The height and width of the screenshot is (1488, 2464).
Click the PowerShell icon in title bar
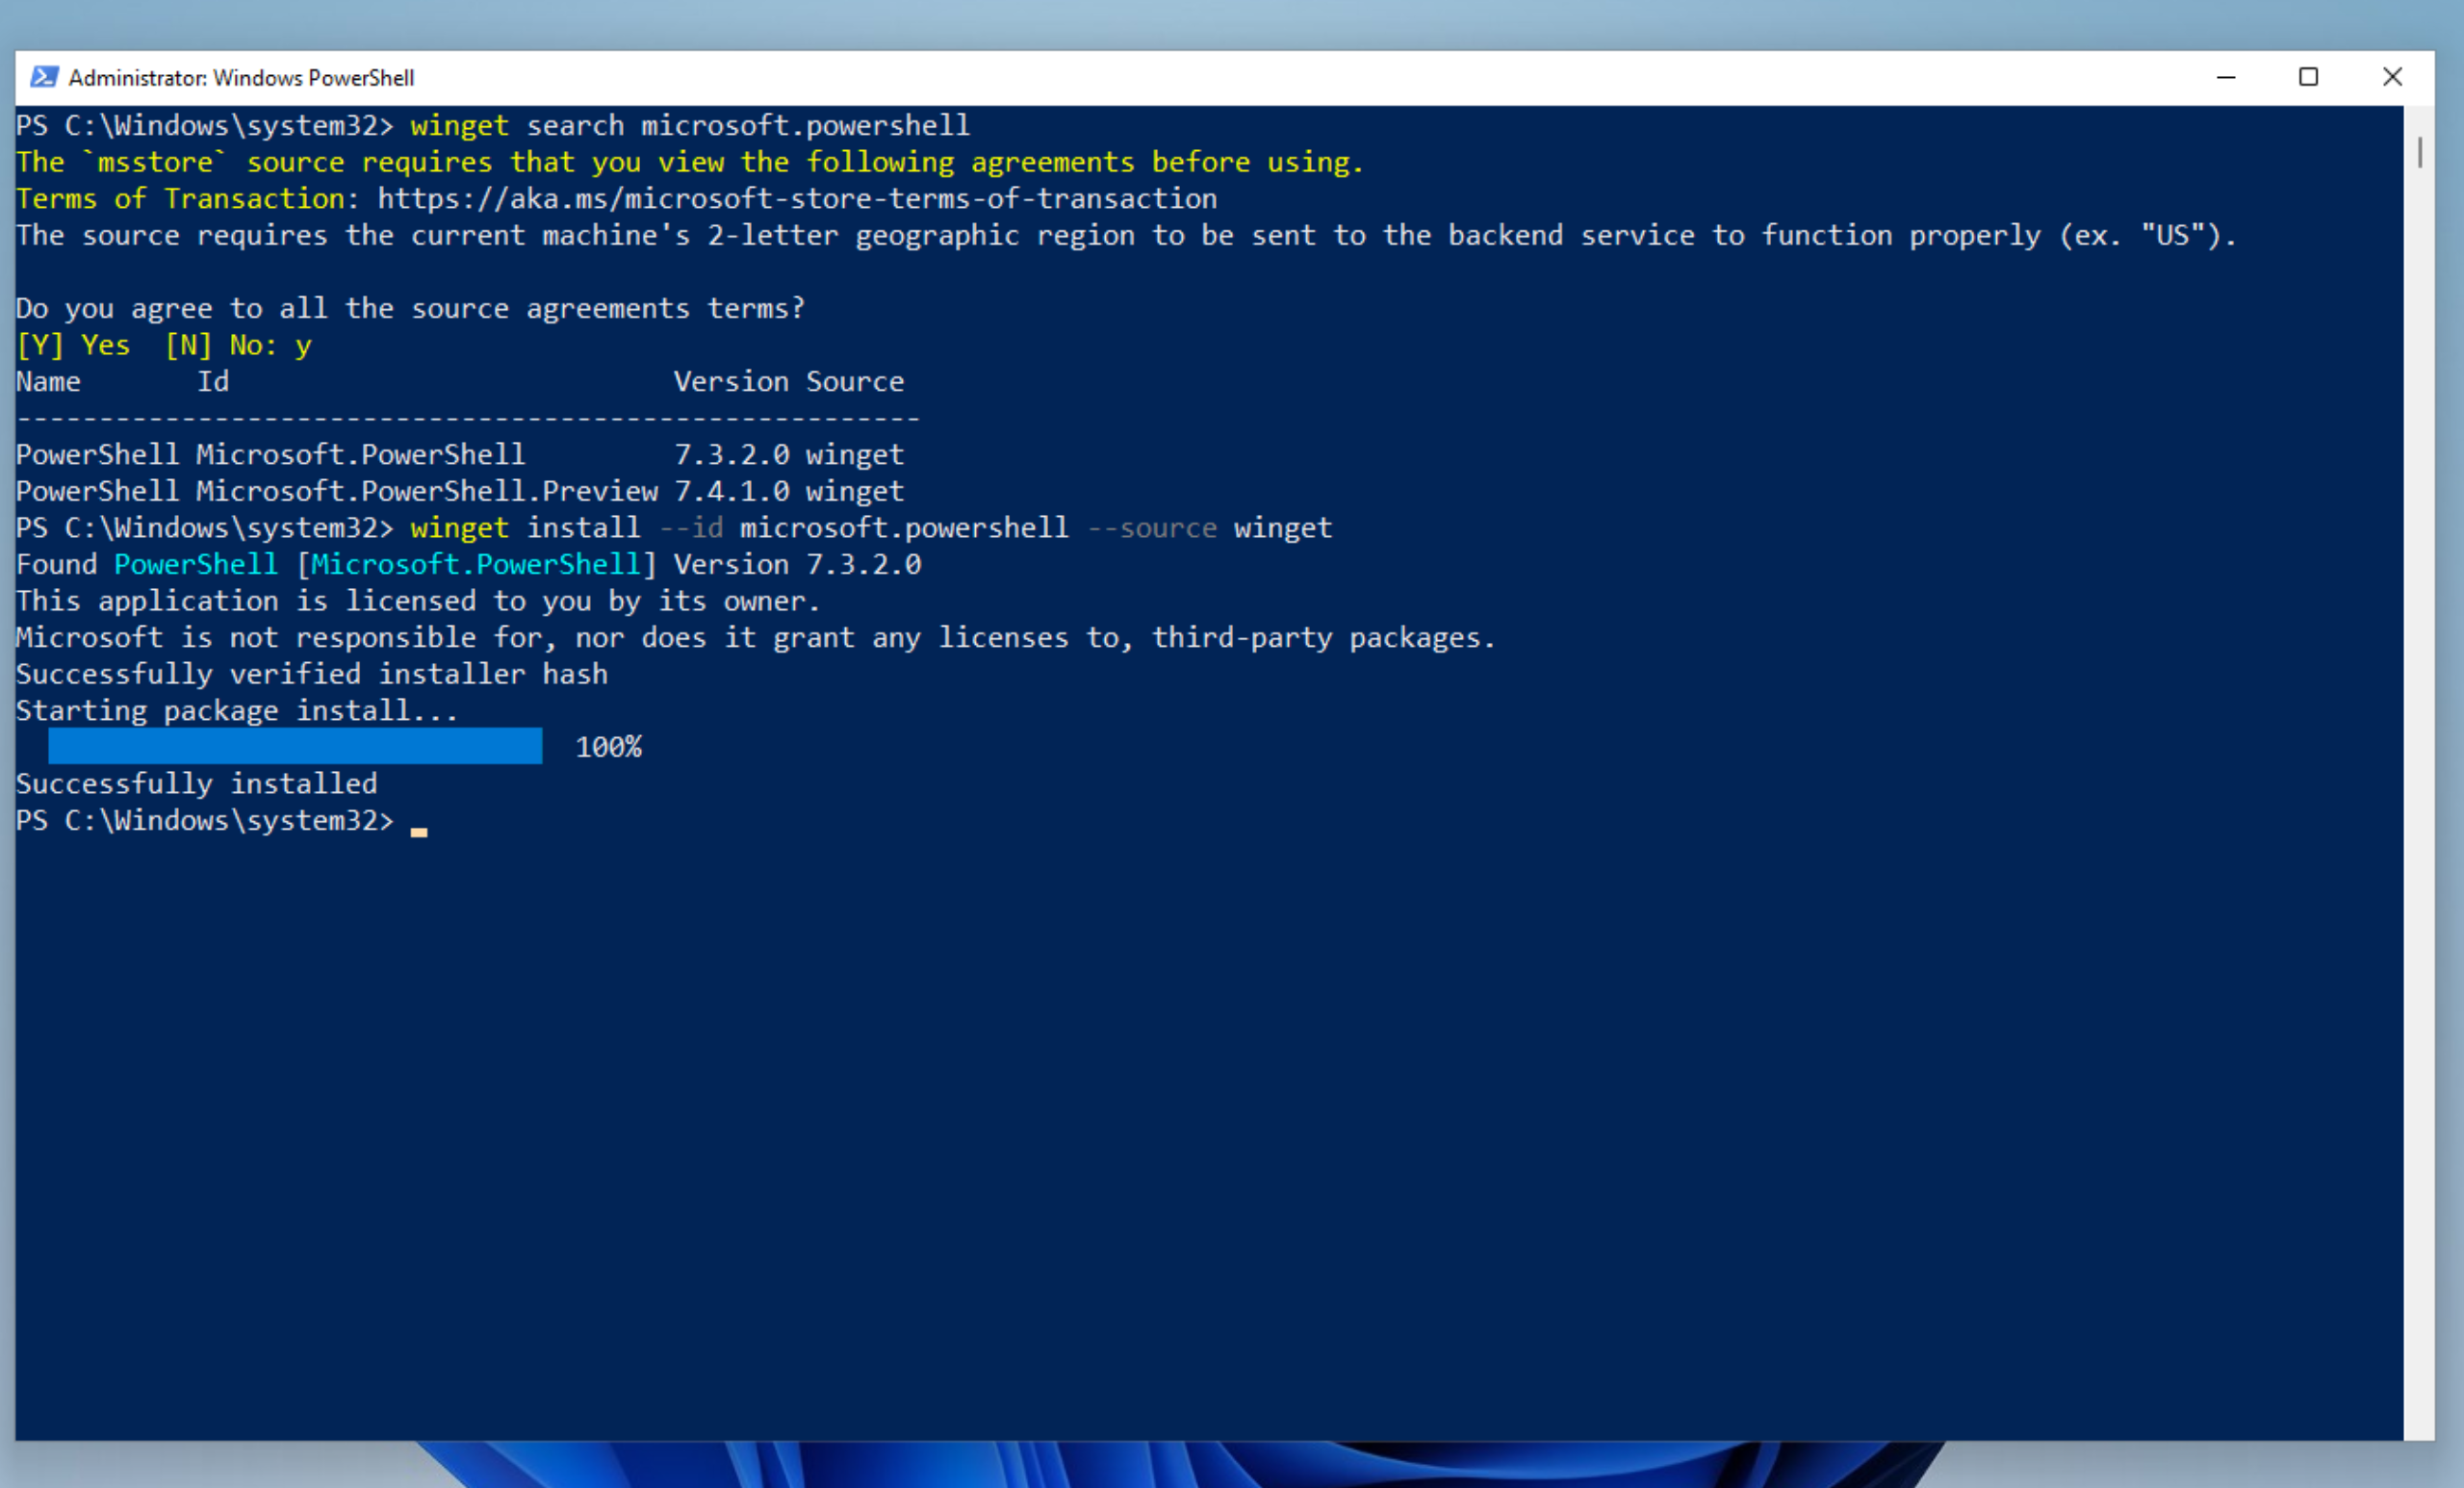pos(44,77)
